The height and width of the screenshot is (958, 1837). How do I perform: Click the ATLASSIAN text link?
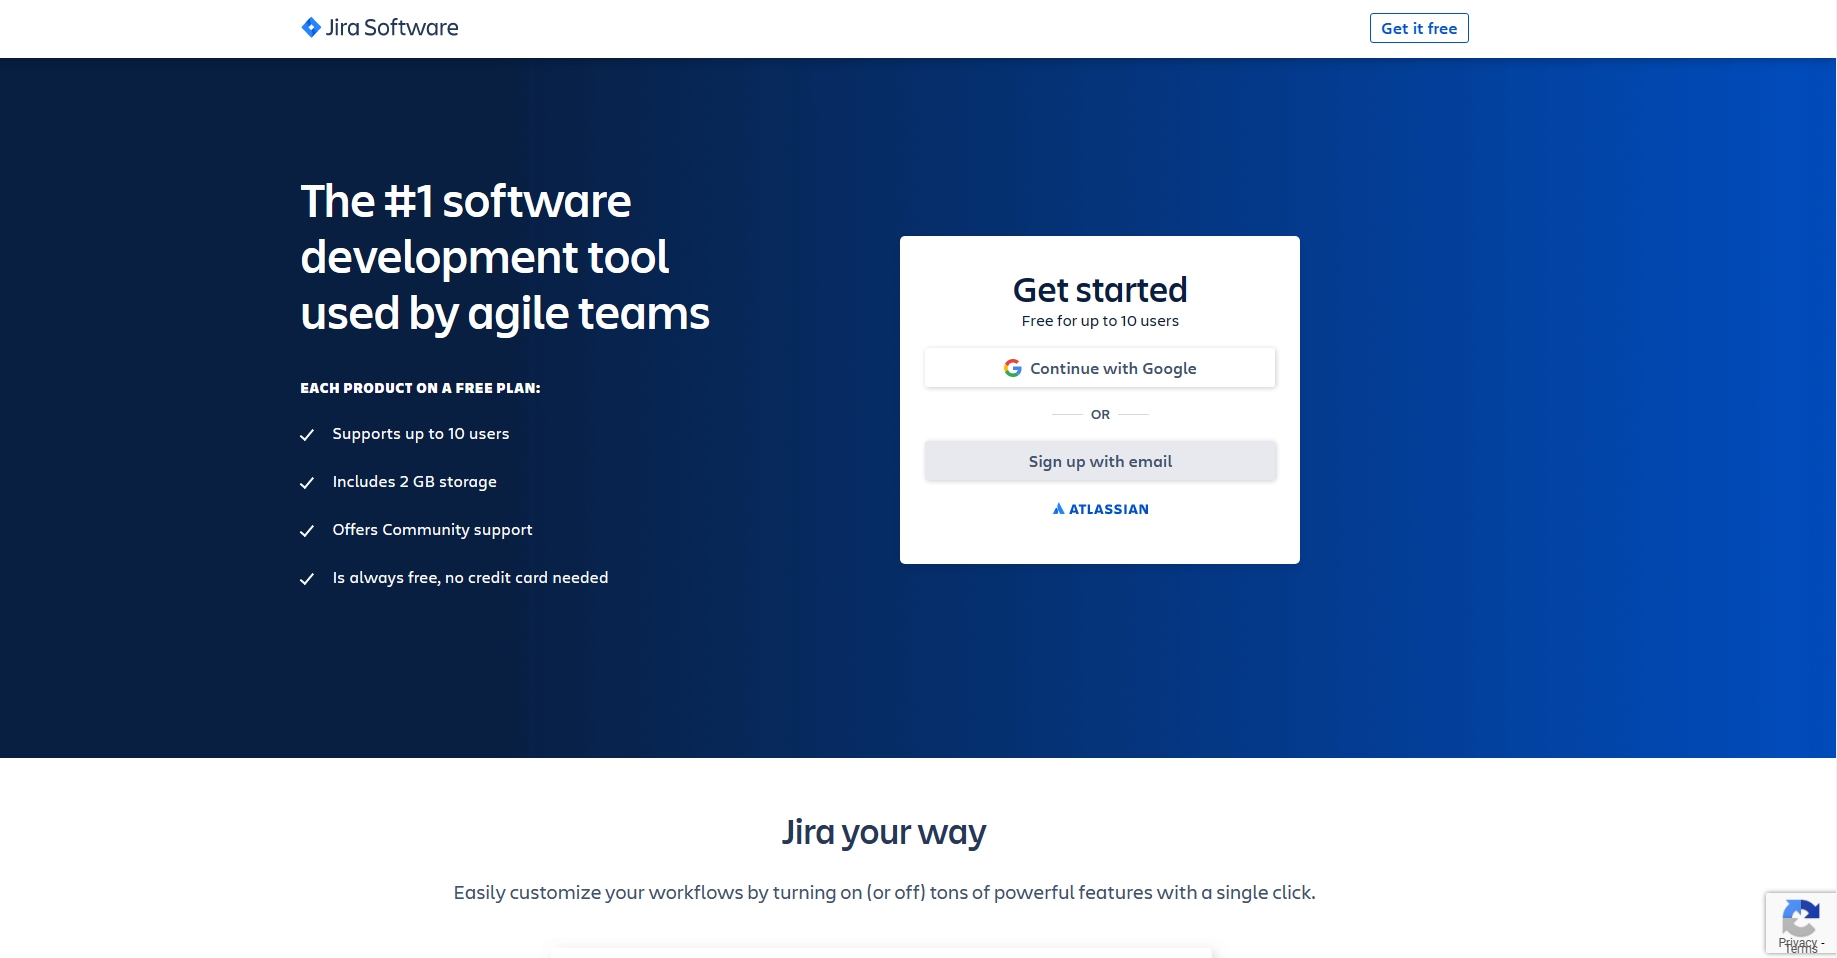click(1110, 509)
